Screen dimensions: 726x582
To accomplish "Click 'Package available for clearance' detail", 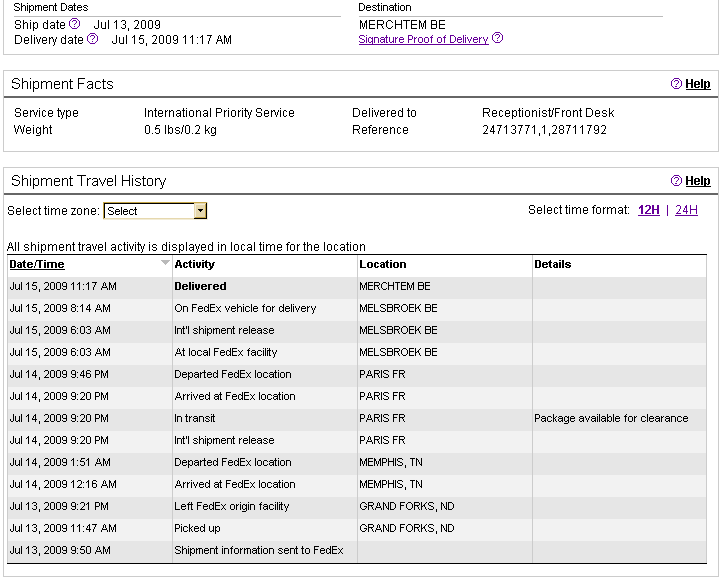I will click(x=611, y=418).
